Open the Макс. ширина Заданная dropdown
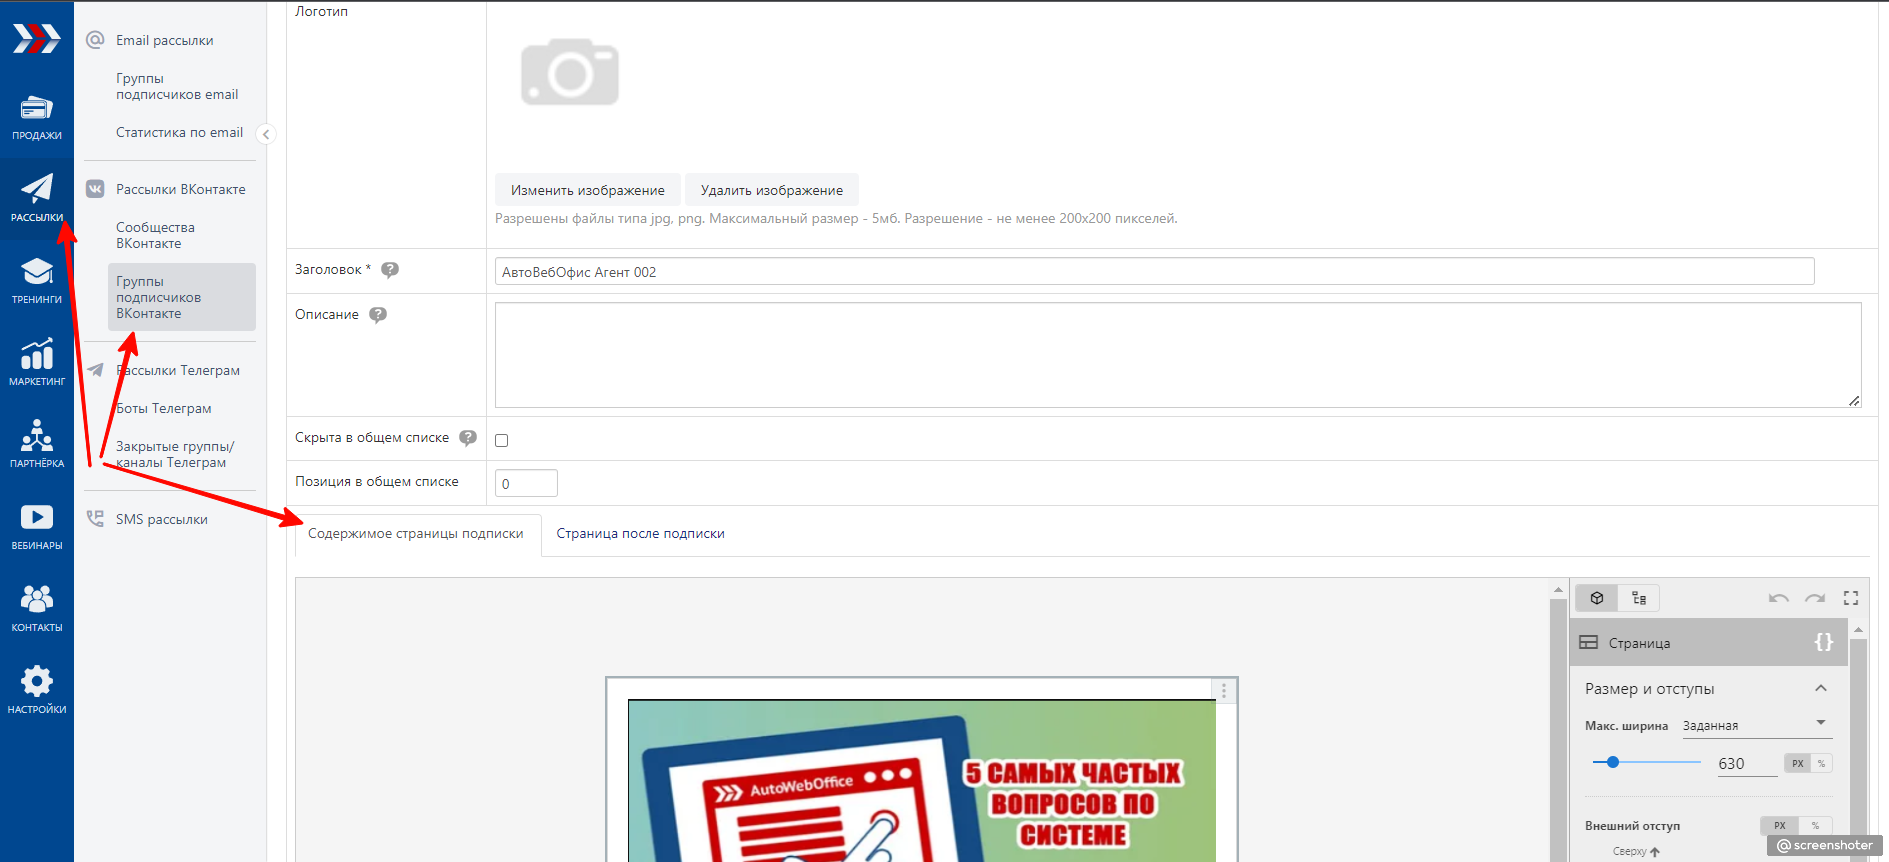Image resolution: width=1889 pixels, height=862 pixels. click(1756, 725)
